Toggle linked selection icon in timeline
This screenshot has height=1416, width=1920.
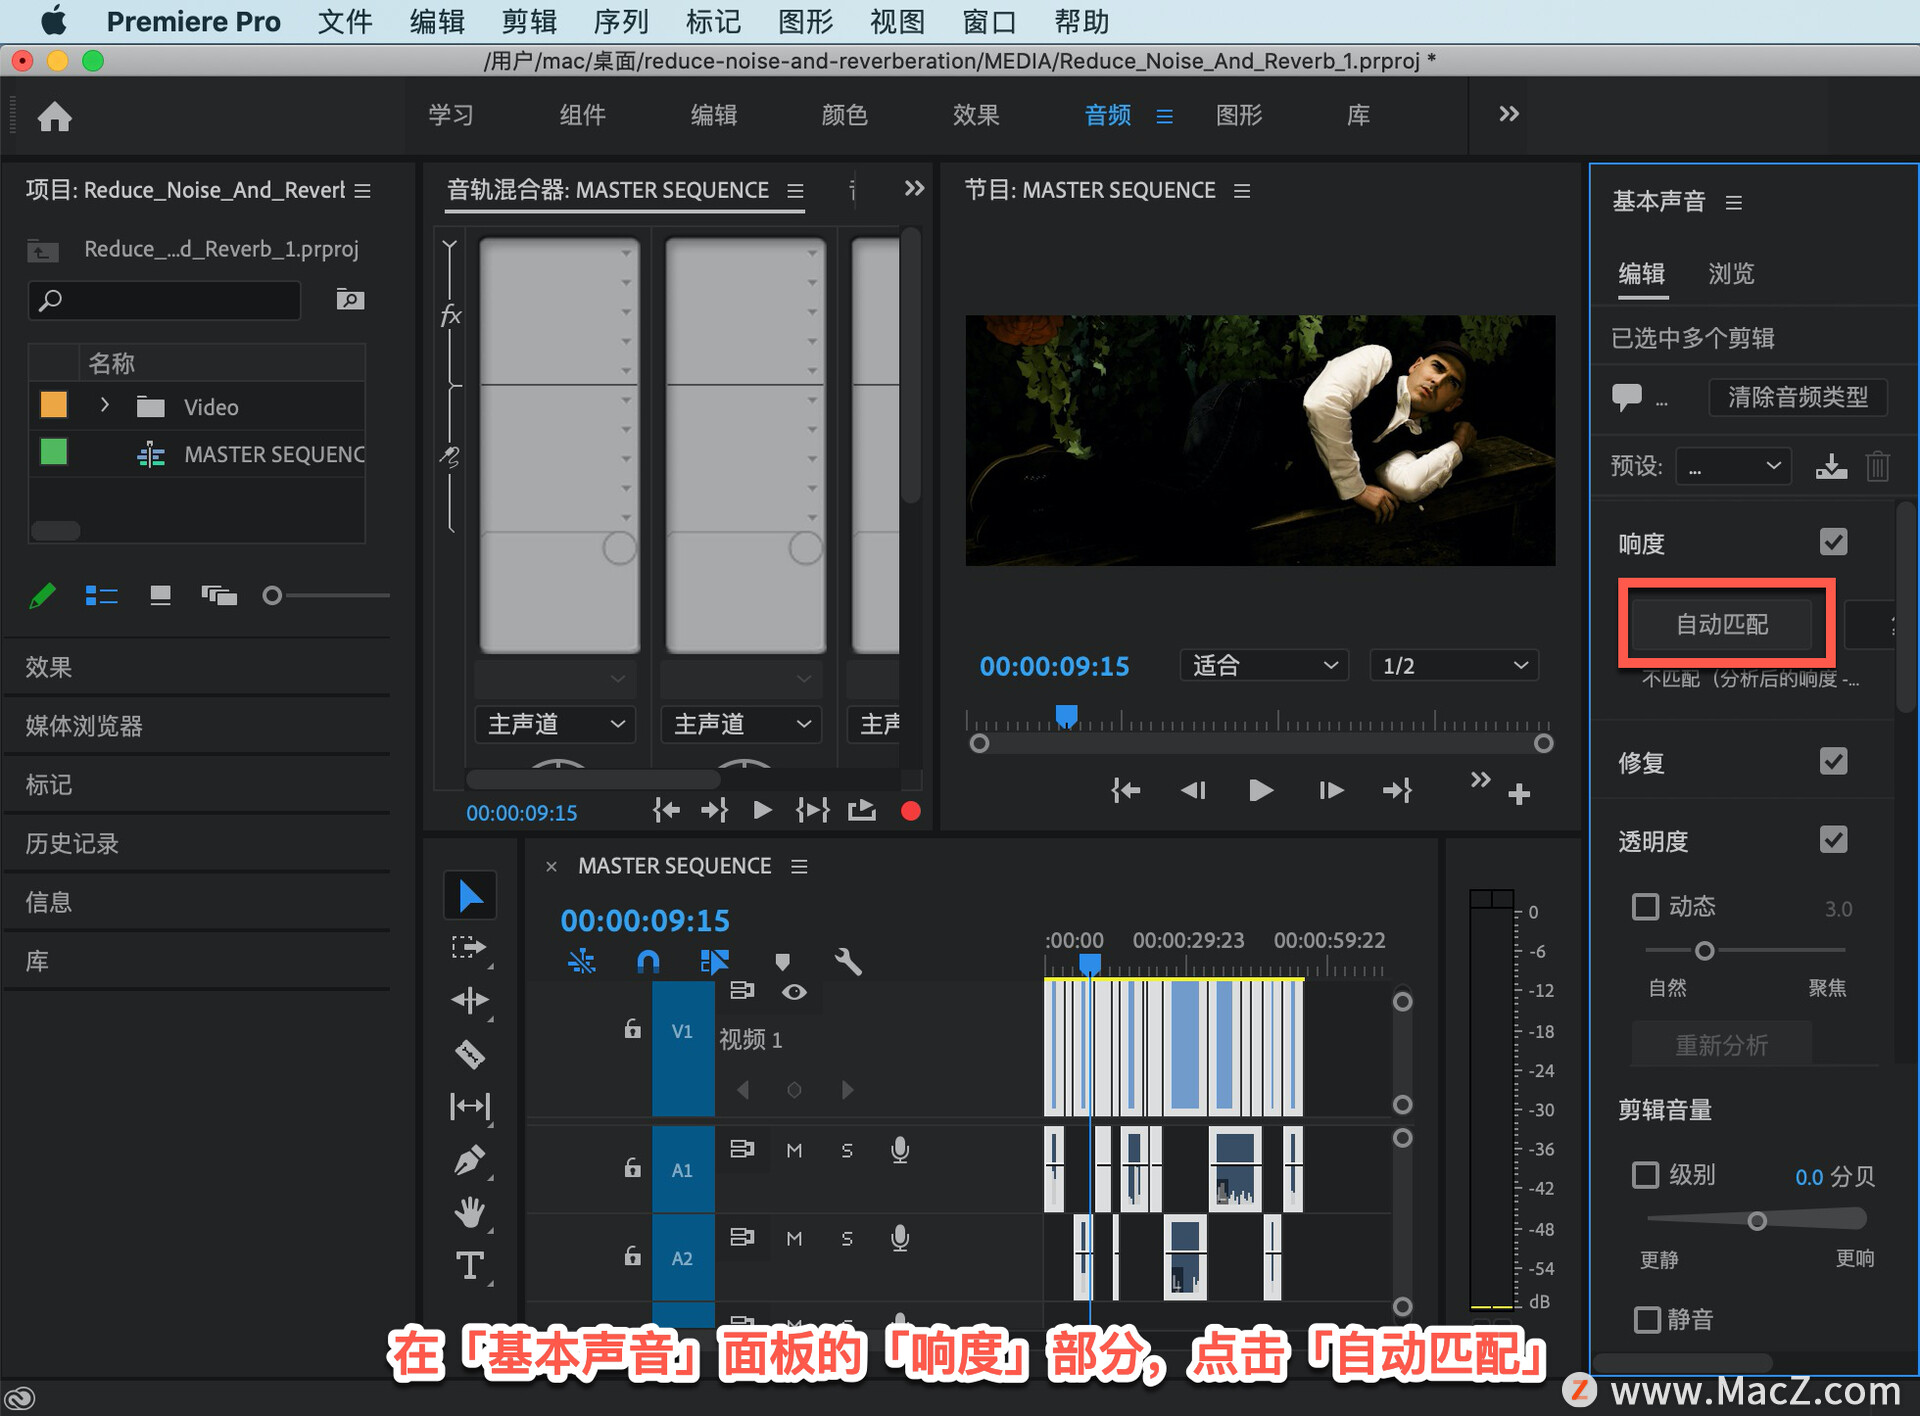(715, 962)
